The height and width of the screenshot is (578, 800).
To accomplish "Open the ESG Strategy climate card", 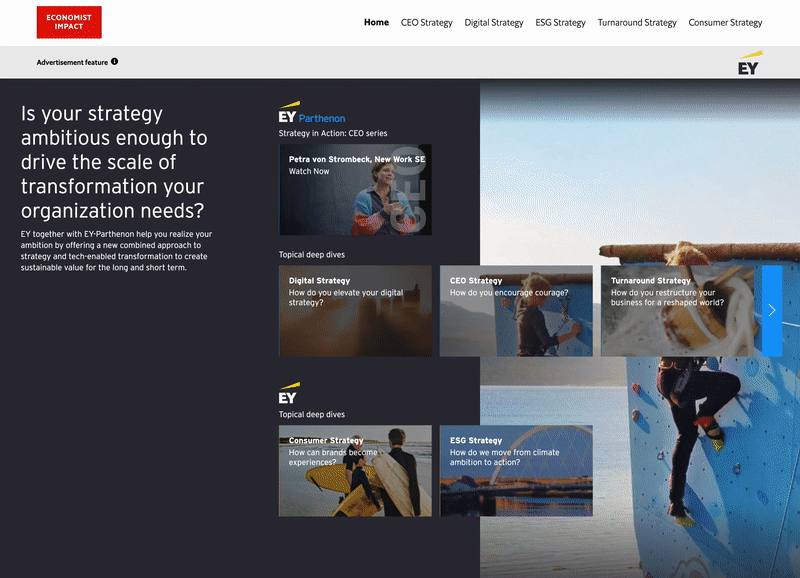I will pos(516,470).
